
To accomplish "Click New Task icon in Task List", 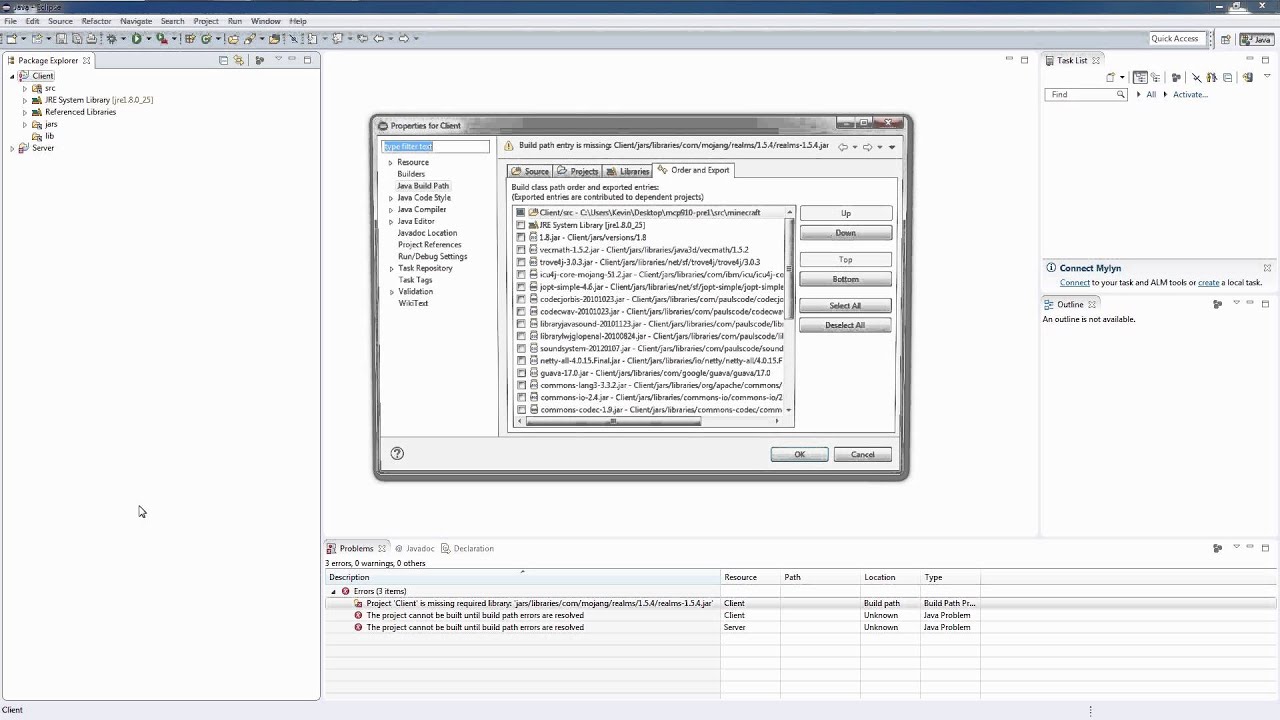I will point(1110,77).
